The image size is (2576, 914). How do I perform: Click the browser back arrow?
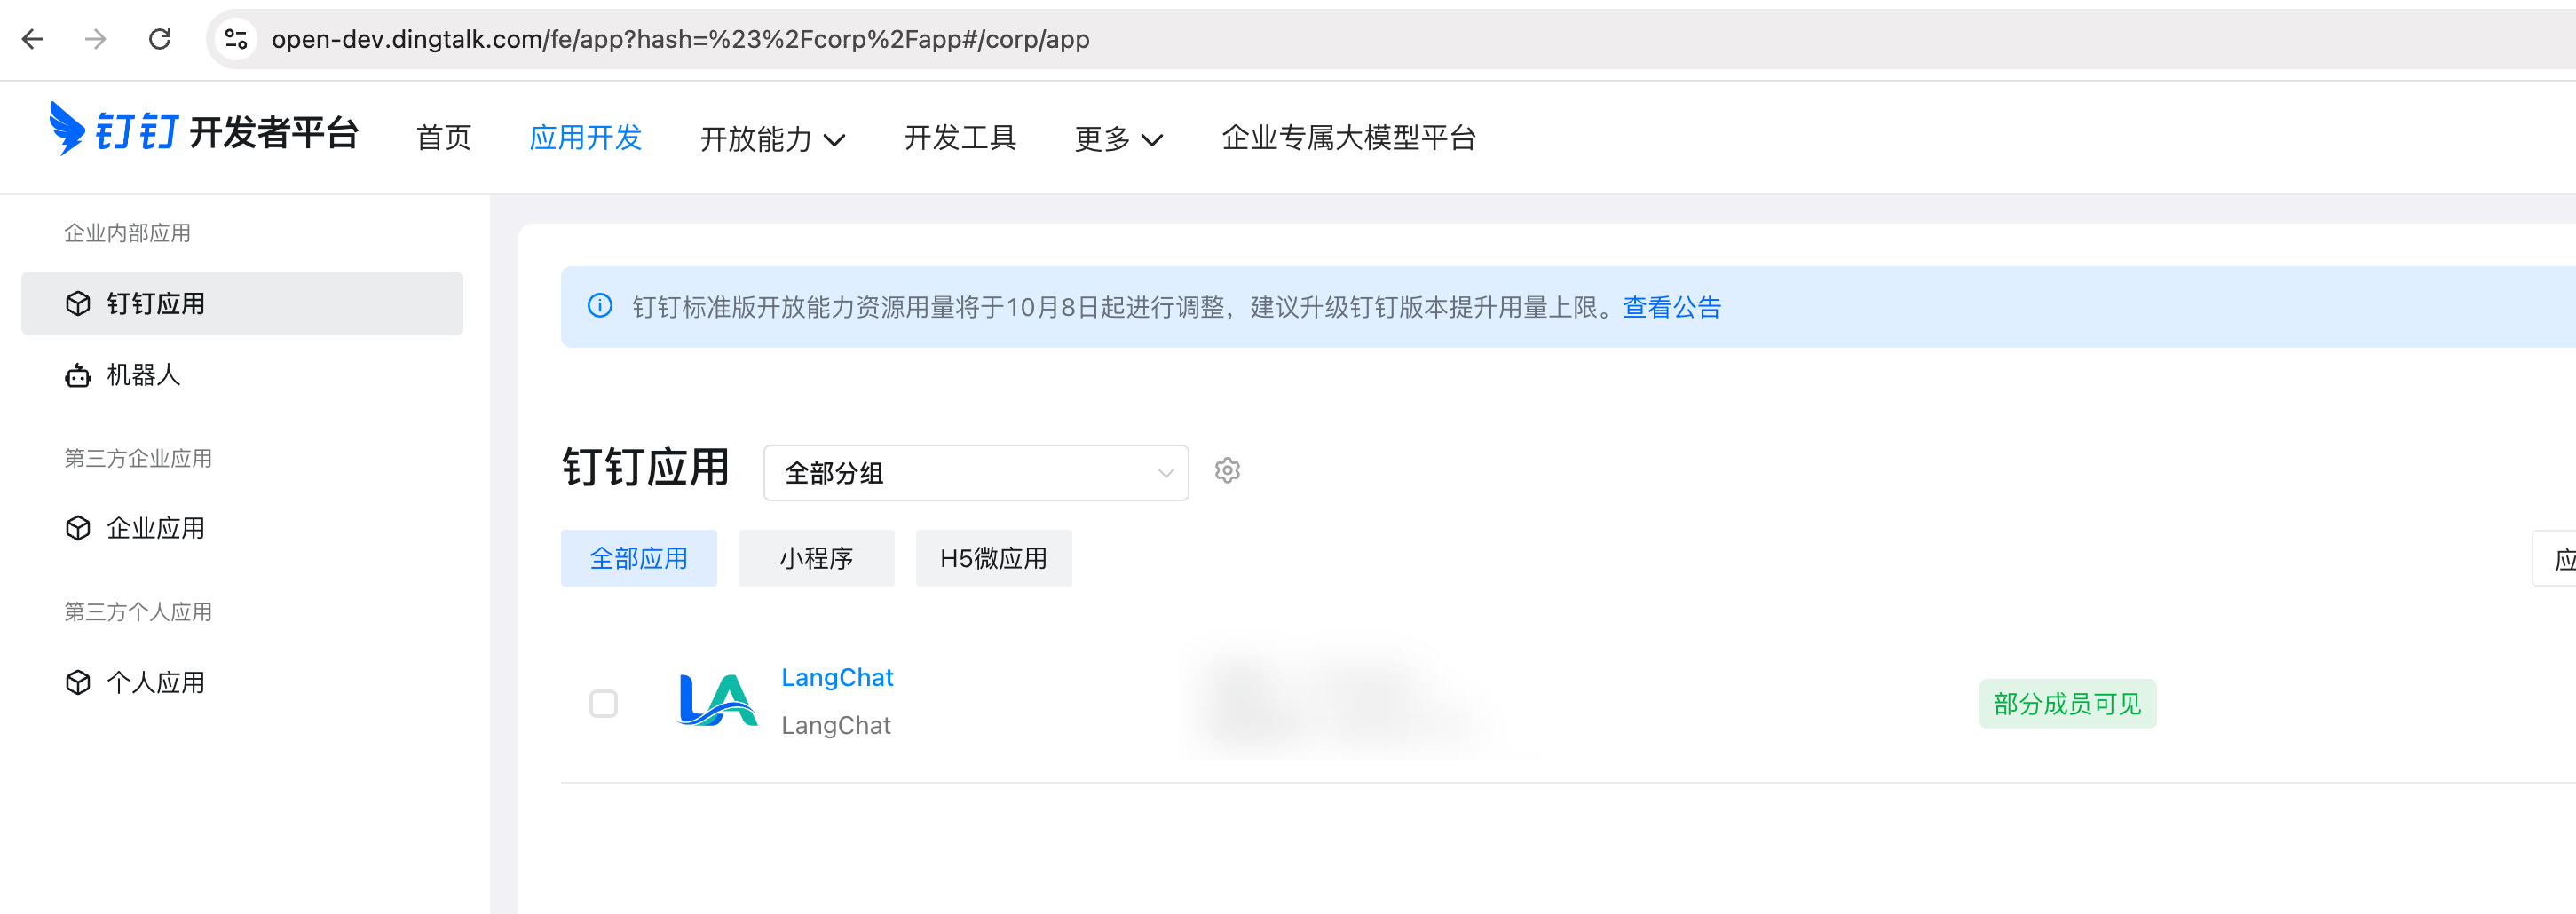coord(33,39)
